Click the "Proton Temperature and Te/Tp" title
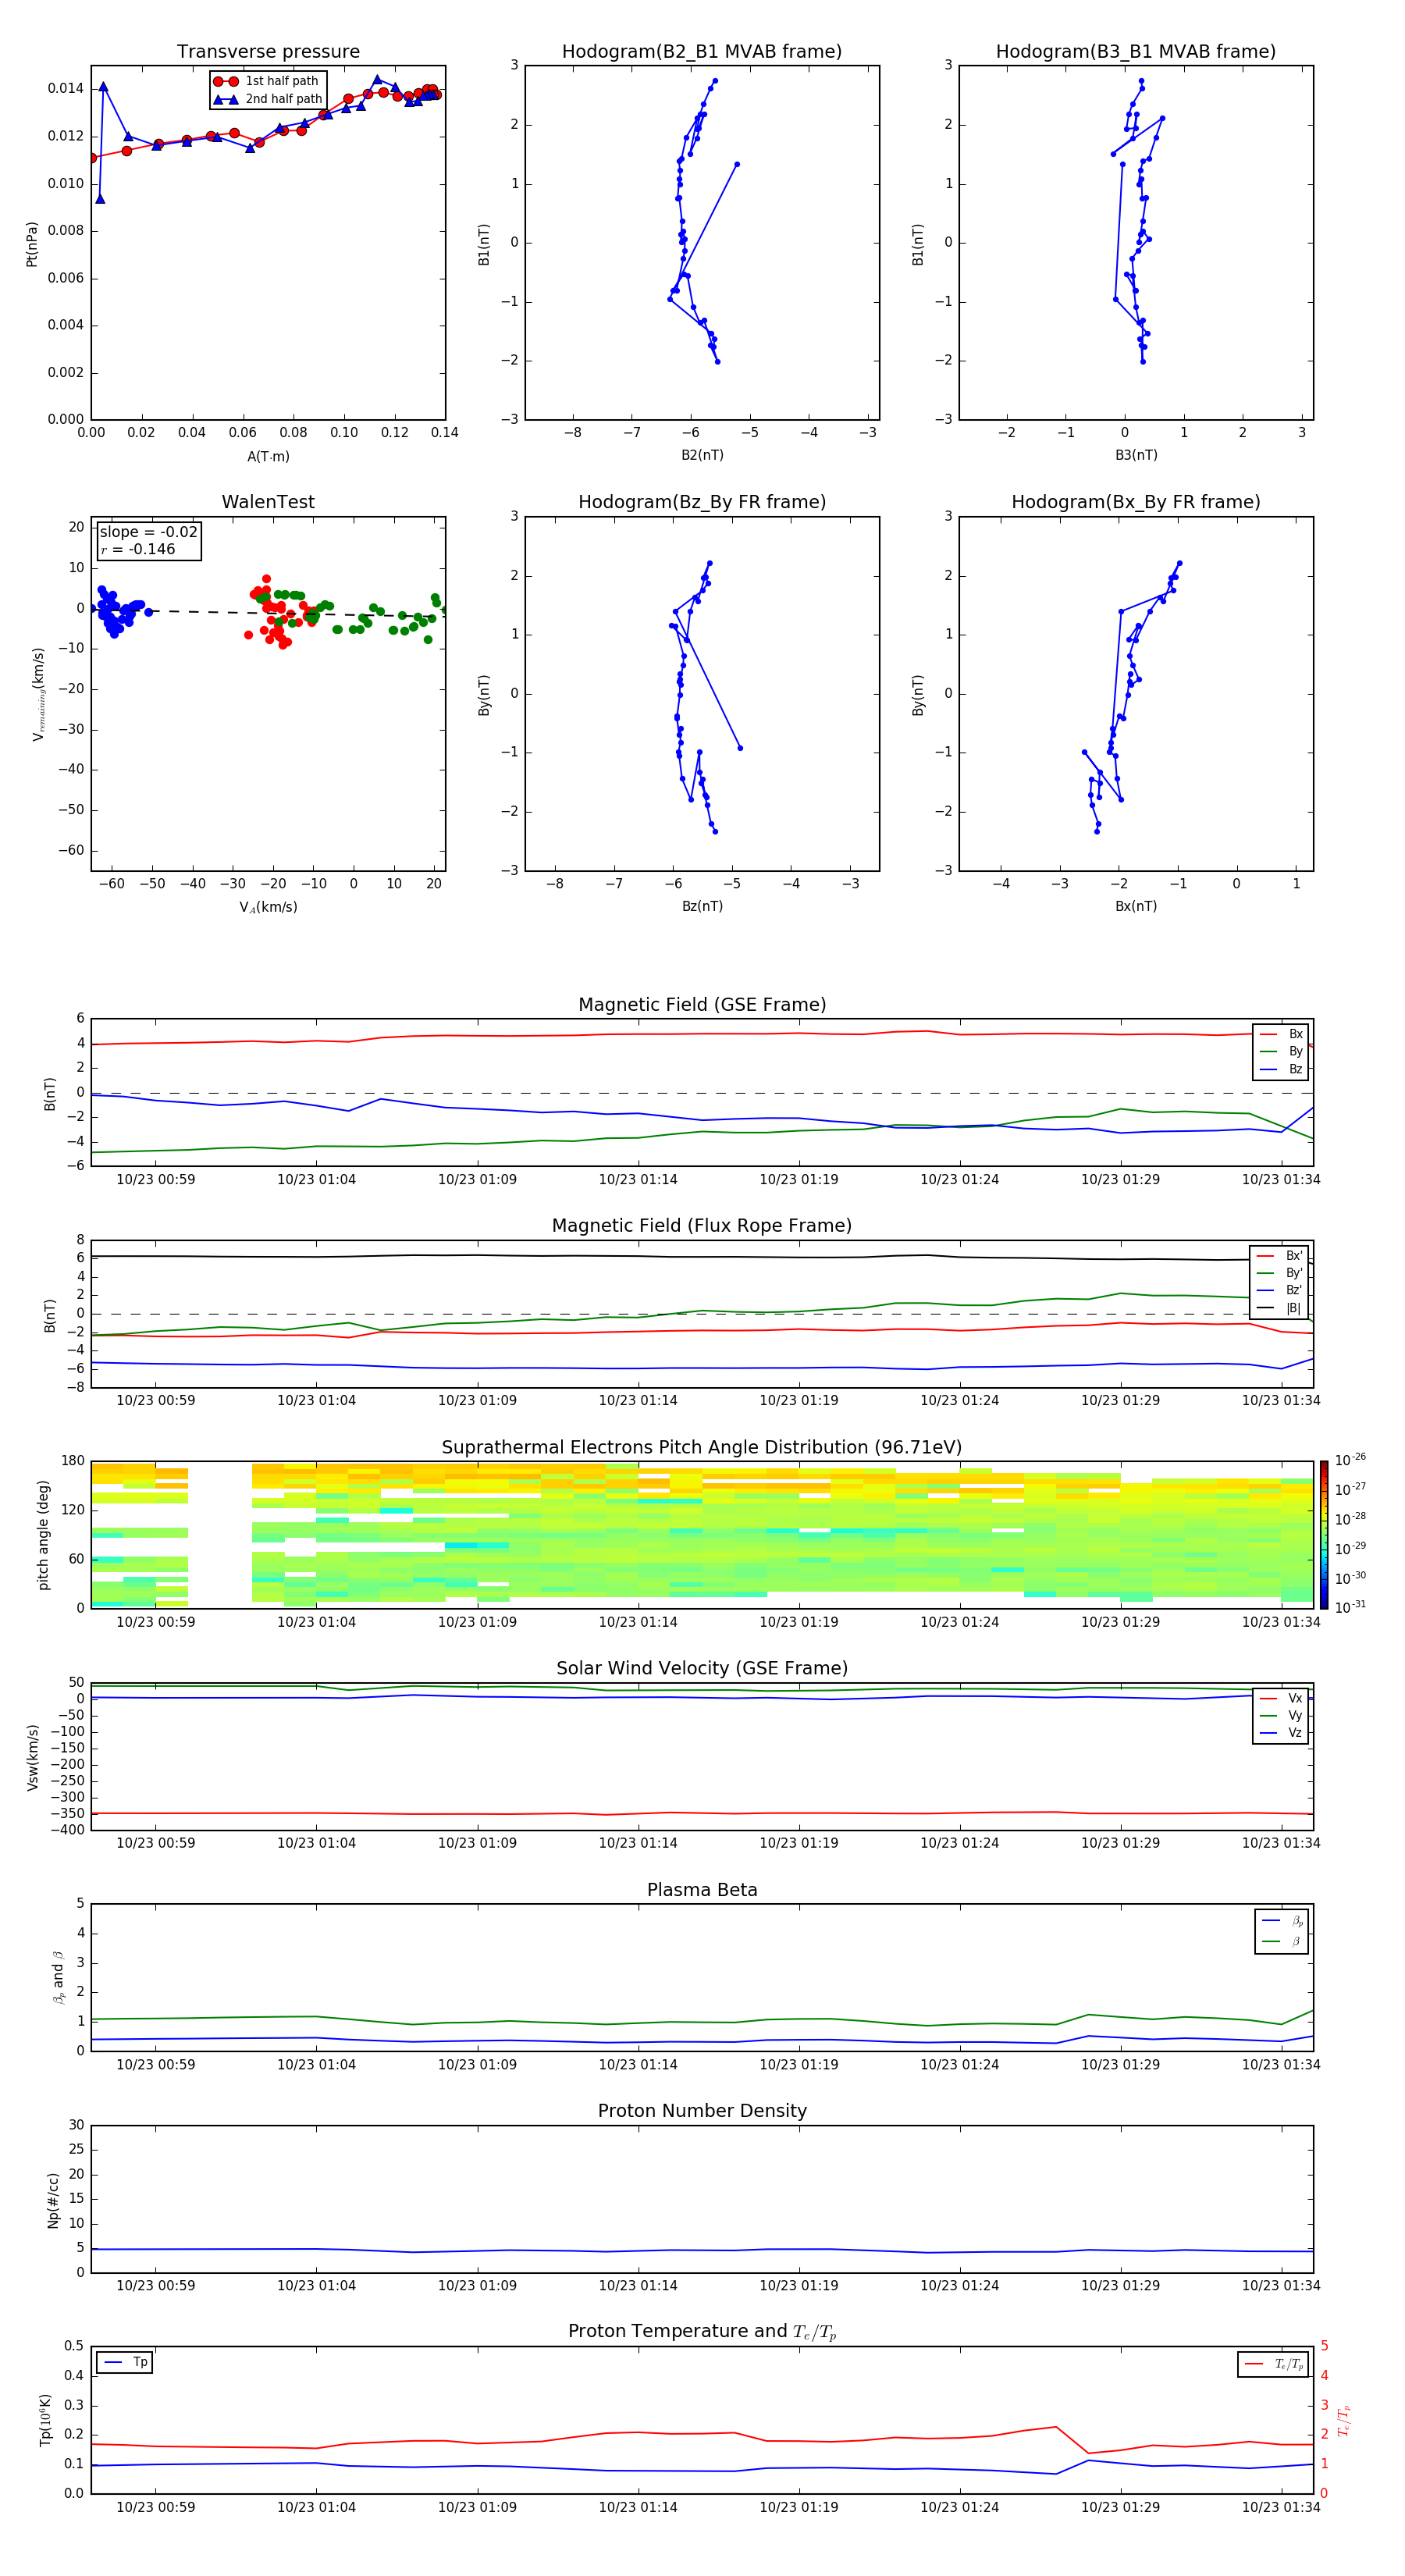The height and width of the screenshot is (2576, 1405). coord(702,2331)
